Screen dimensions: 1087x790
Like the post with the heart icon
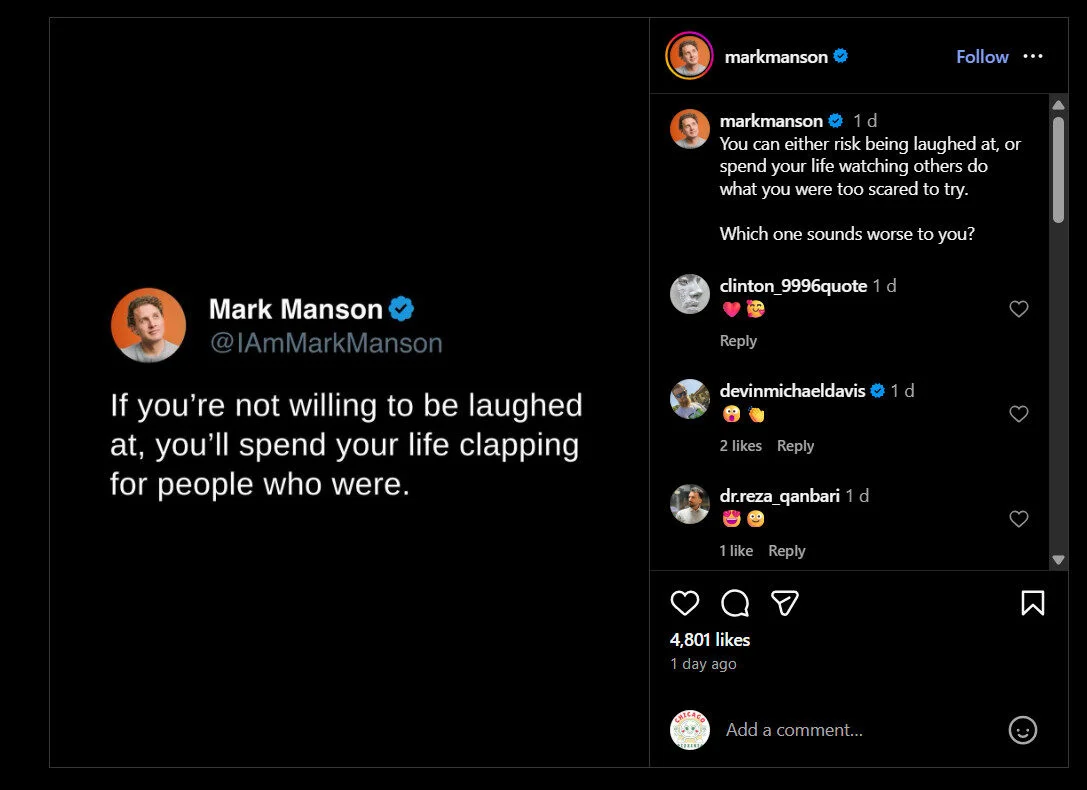(684, 603)
